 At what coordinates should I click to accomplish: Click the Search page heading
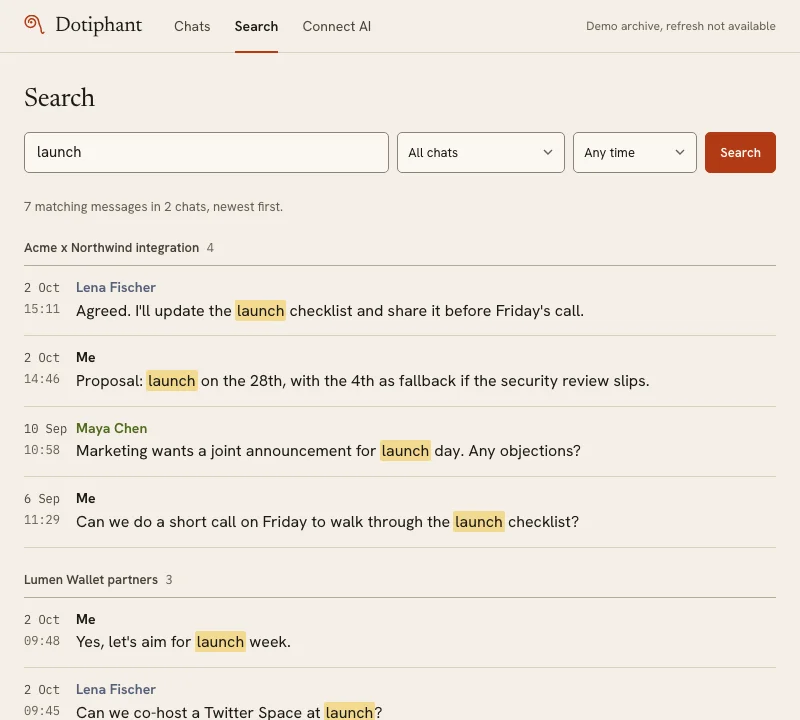click(x=59, y=97)
